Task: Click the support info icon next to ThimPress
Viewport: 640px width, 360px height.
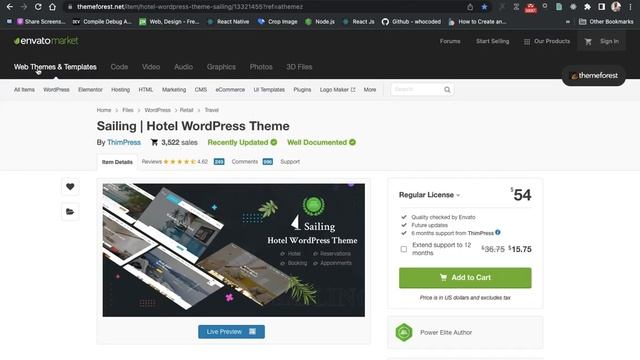Action: tap(498, 233)
